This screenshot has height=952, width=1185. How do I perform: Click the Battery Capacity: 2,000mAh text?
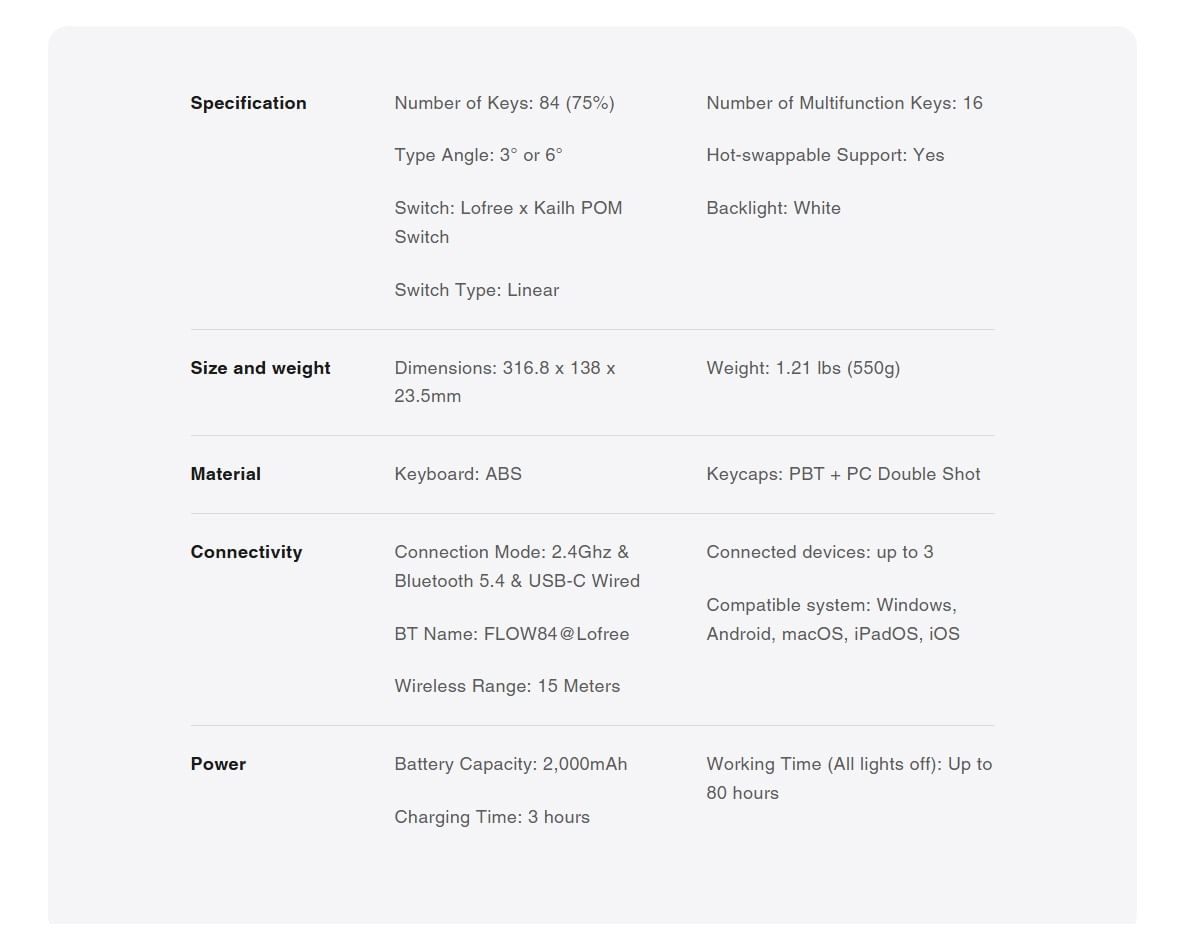coord(510,764)
